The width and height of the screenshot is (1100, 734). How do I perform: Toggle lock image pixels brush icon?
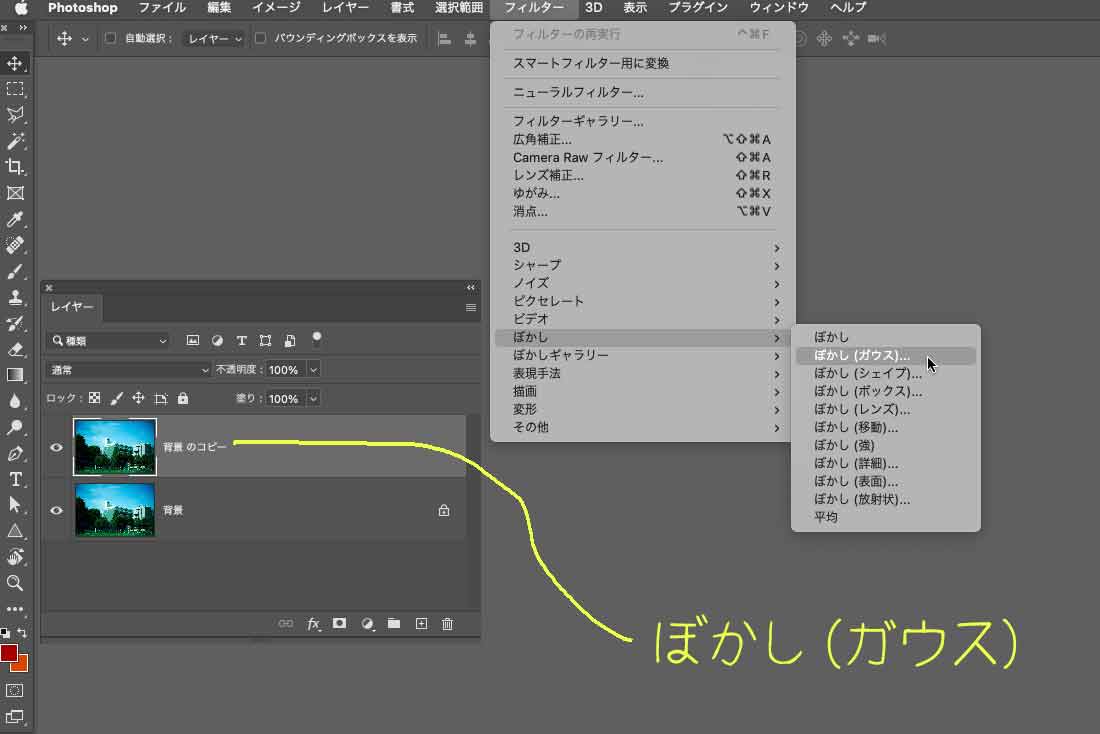[x=116, y=399]
